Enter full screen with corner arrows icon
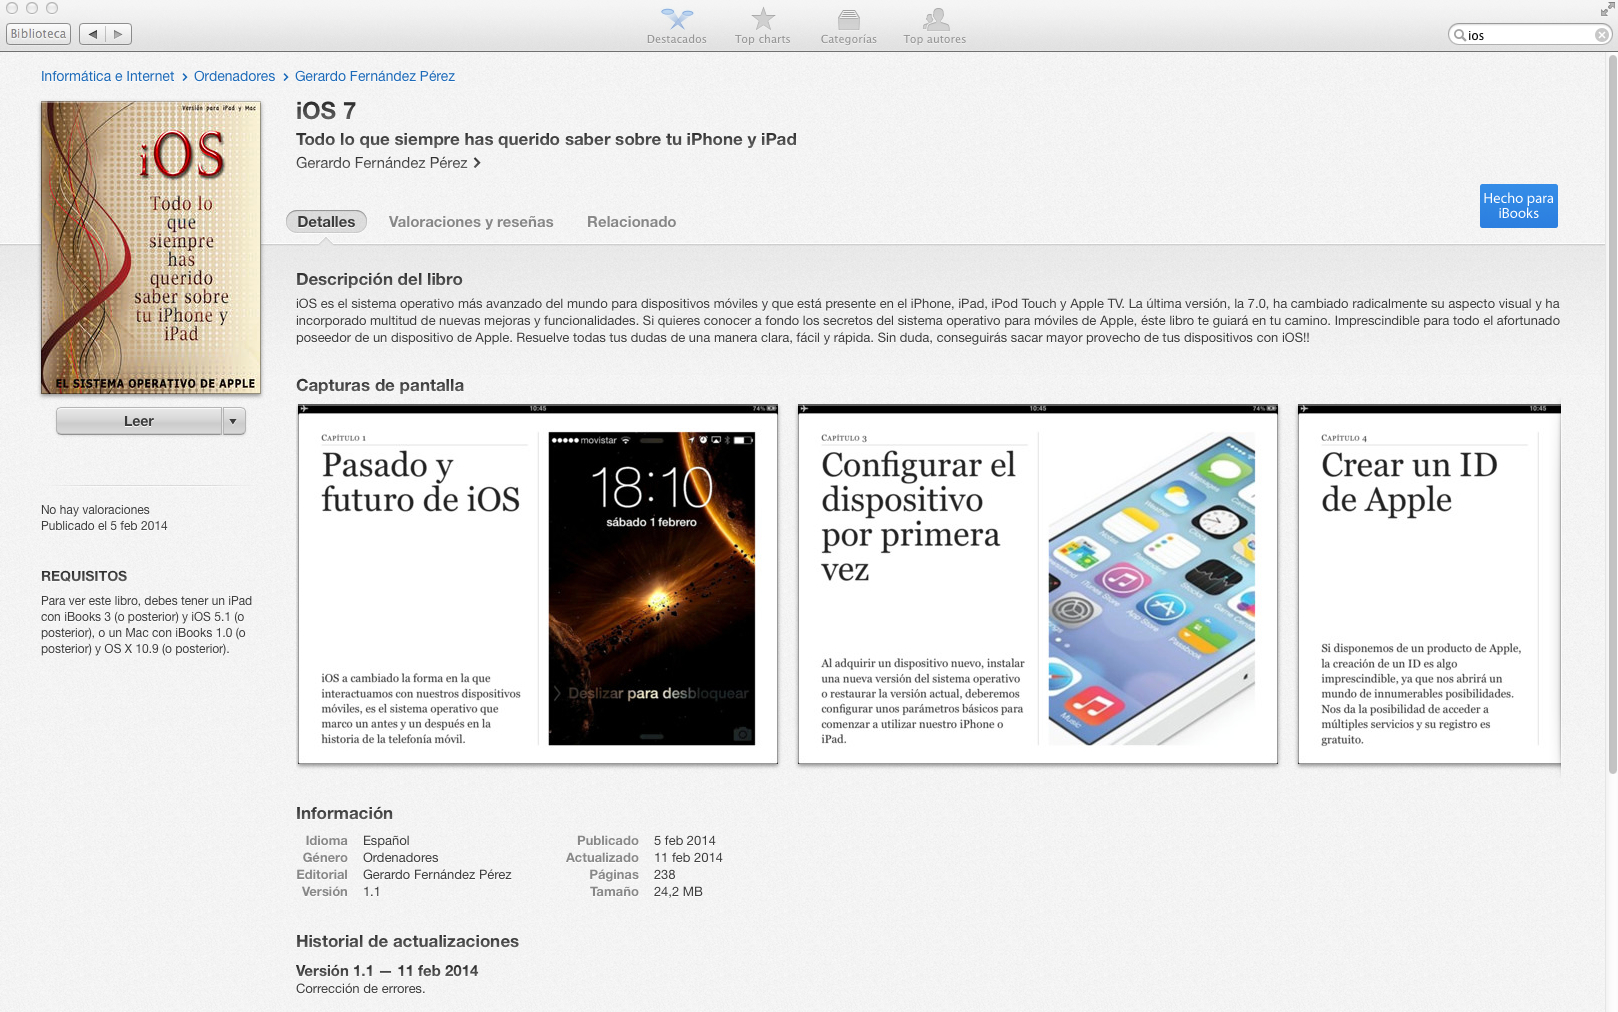 1606,9
